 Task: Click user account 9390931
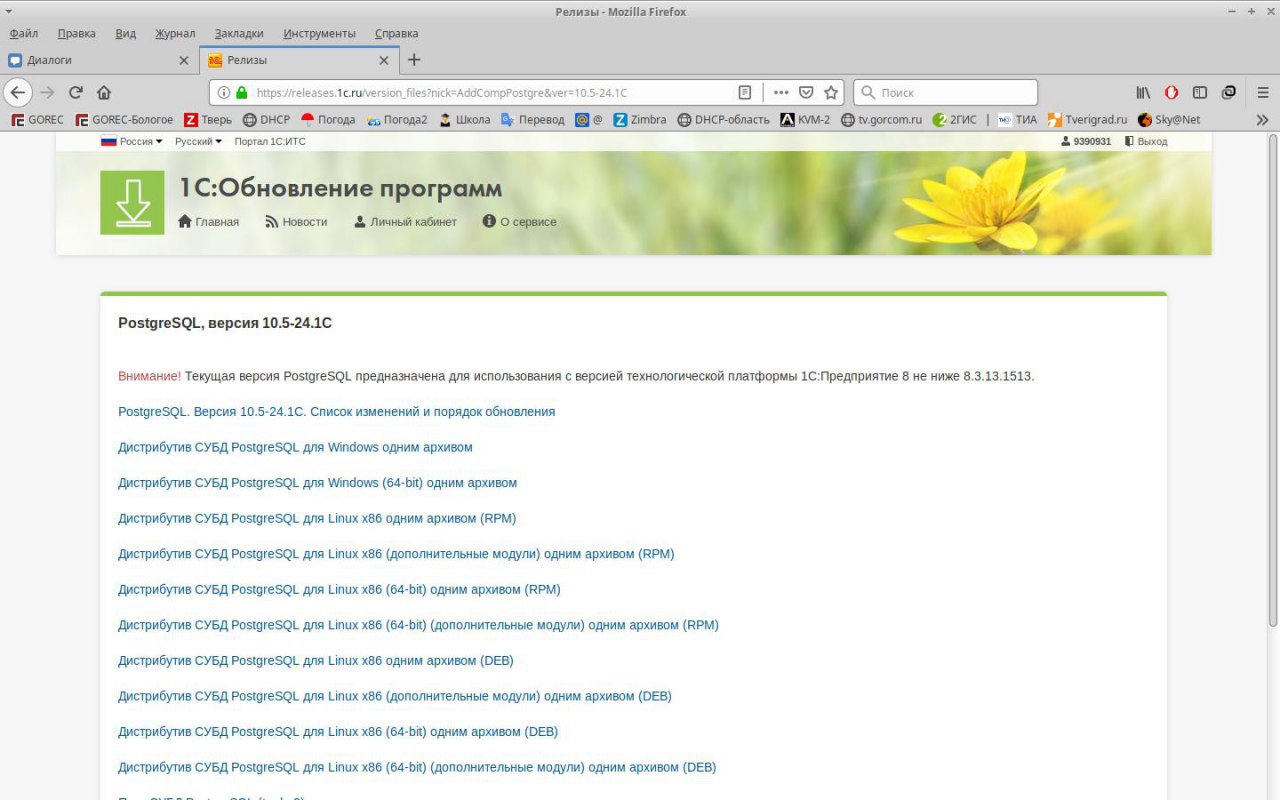coord(1086,142)
